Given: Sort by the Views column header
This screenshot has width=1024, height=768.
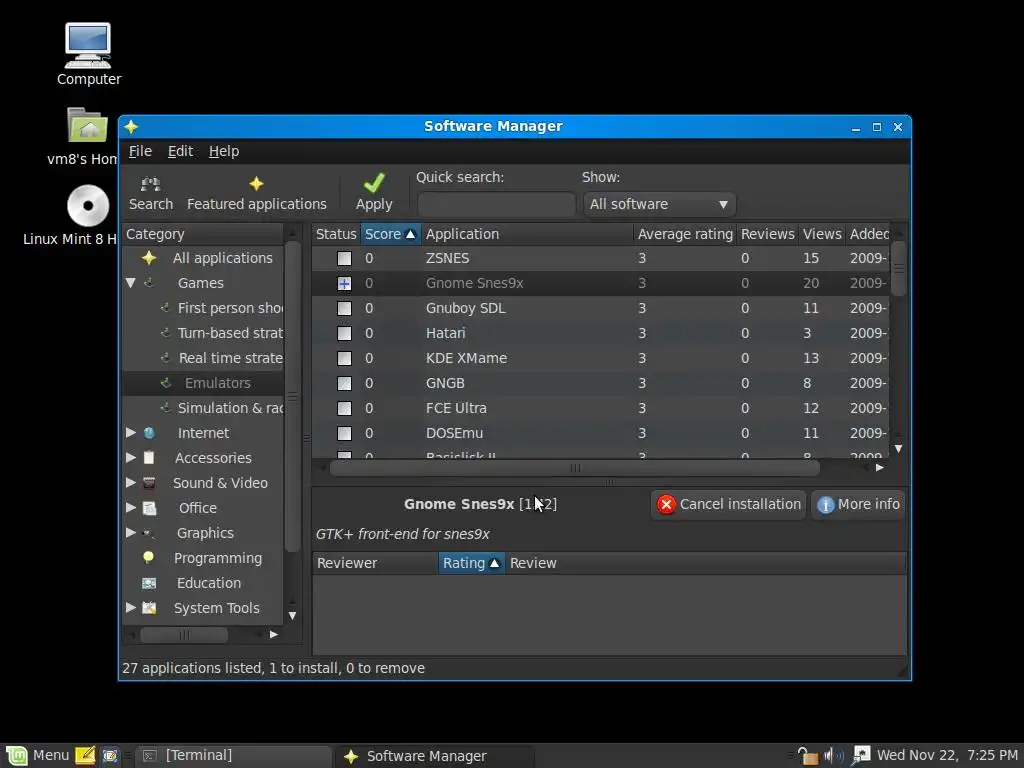Looking at the screenshot, I should pyautogui.click(x=822, y=234).
